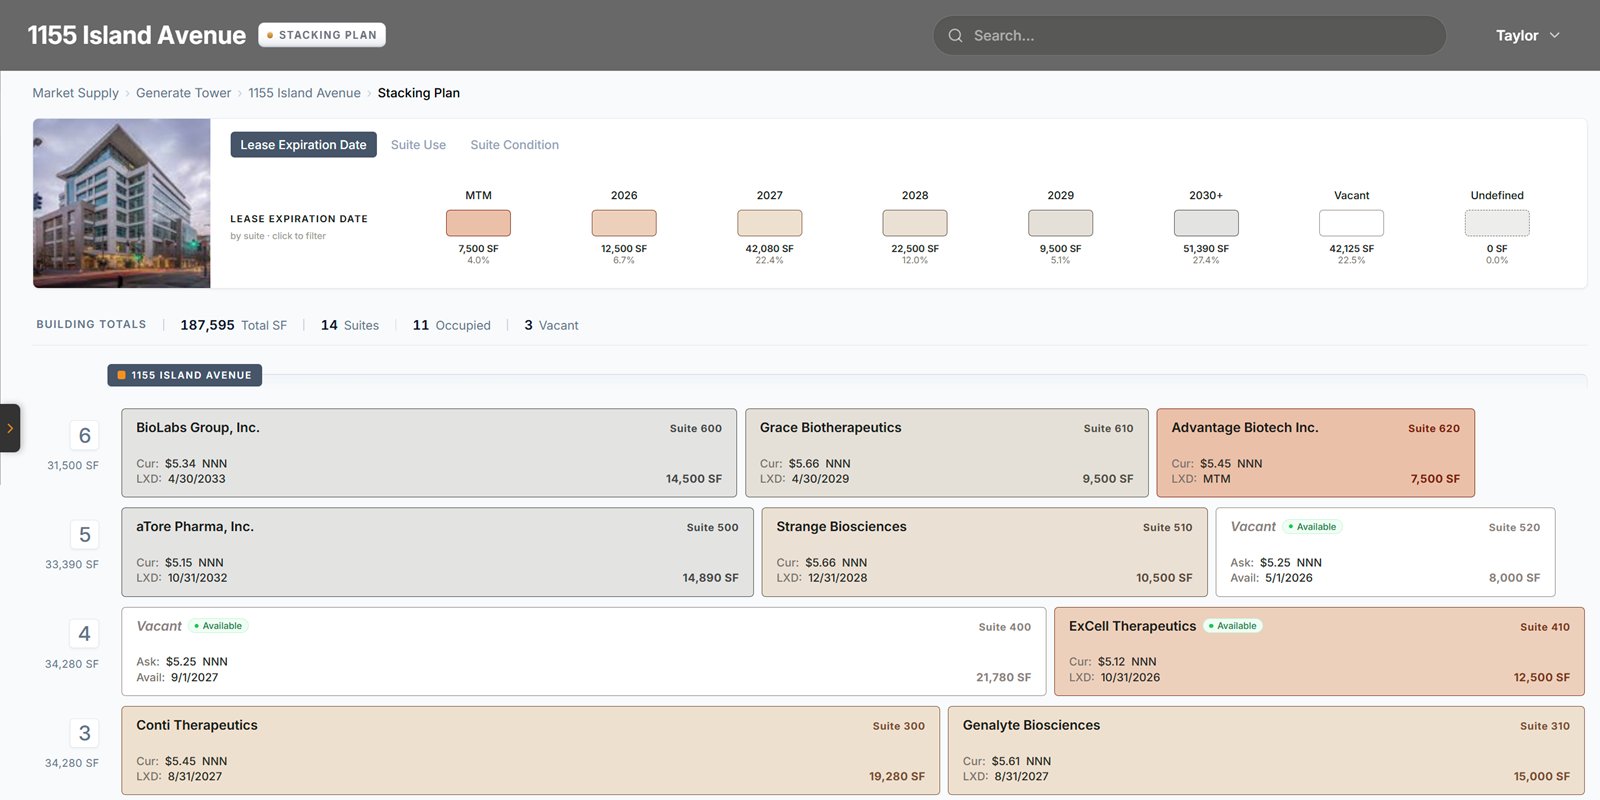Switch to the Suite Condition tab

514,145
